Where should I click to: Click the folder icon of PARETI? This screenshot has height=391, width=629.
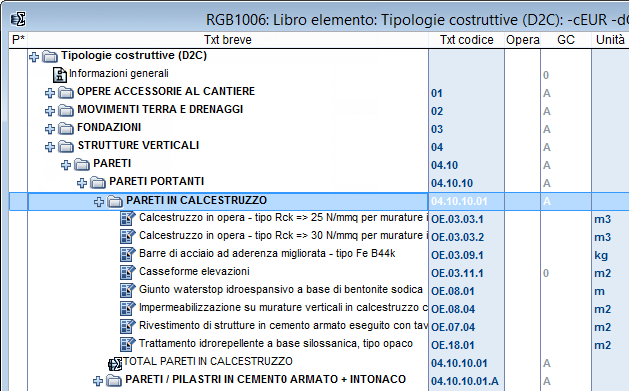(82, 164)
